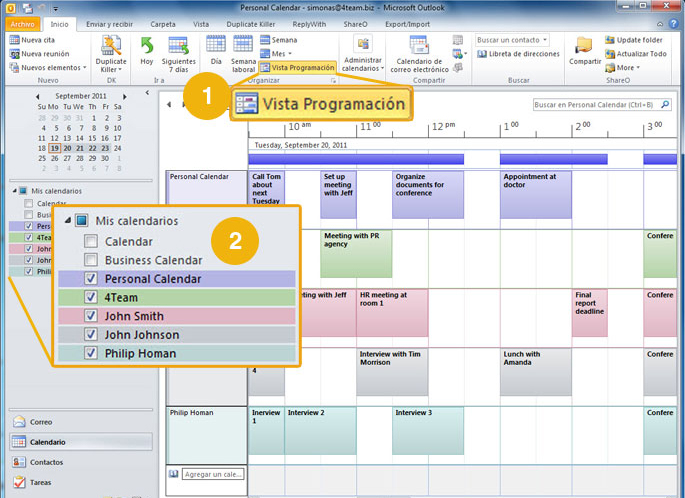Open Correo in navigation pane
Viewport: 685px width, 498px height.
(81, 422)
